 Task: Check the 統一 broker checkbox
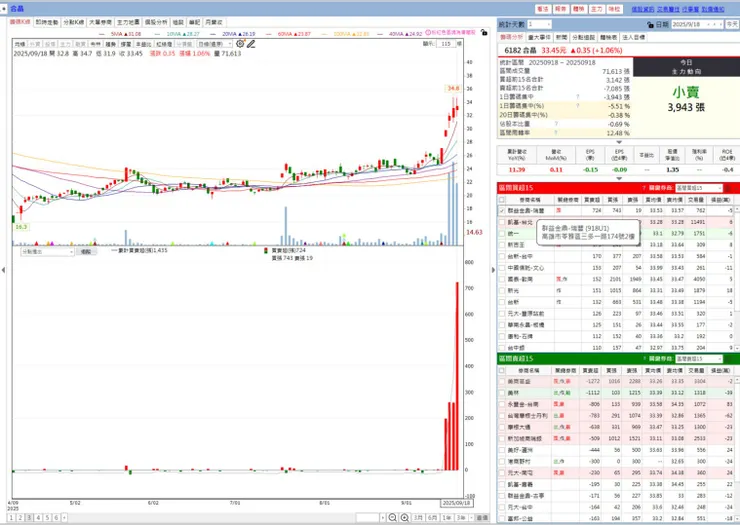tap(502, 234)
